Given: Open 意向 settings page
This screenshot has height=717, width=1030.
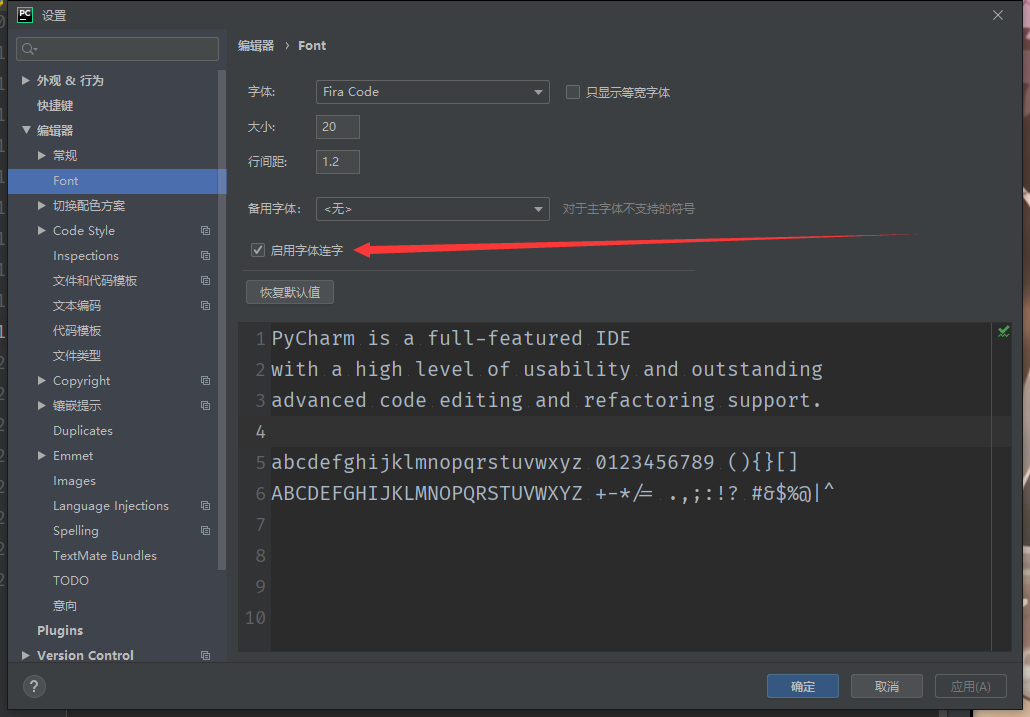Looking at the screenshot, I should [65, 605].
